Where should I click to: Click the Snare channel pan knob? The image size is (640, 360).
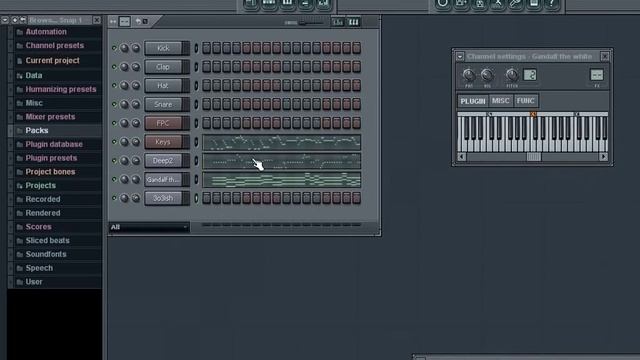coord(124,104)
